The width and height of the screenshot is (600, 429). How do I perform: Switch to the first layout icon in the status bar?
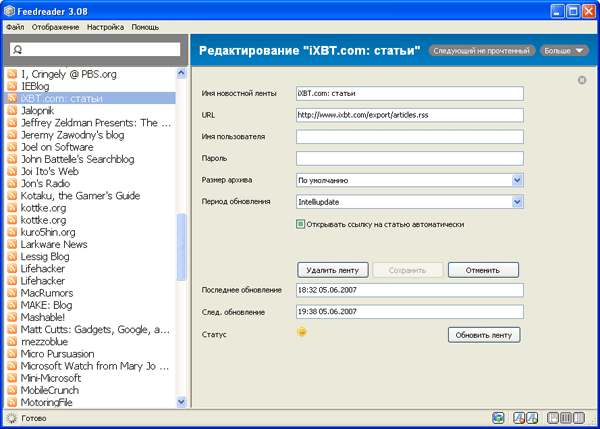coord(553,418)
